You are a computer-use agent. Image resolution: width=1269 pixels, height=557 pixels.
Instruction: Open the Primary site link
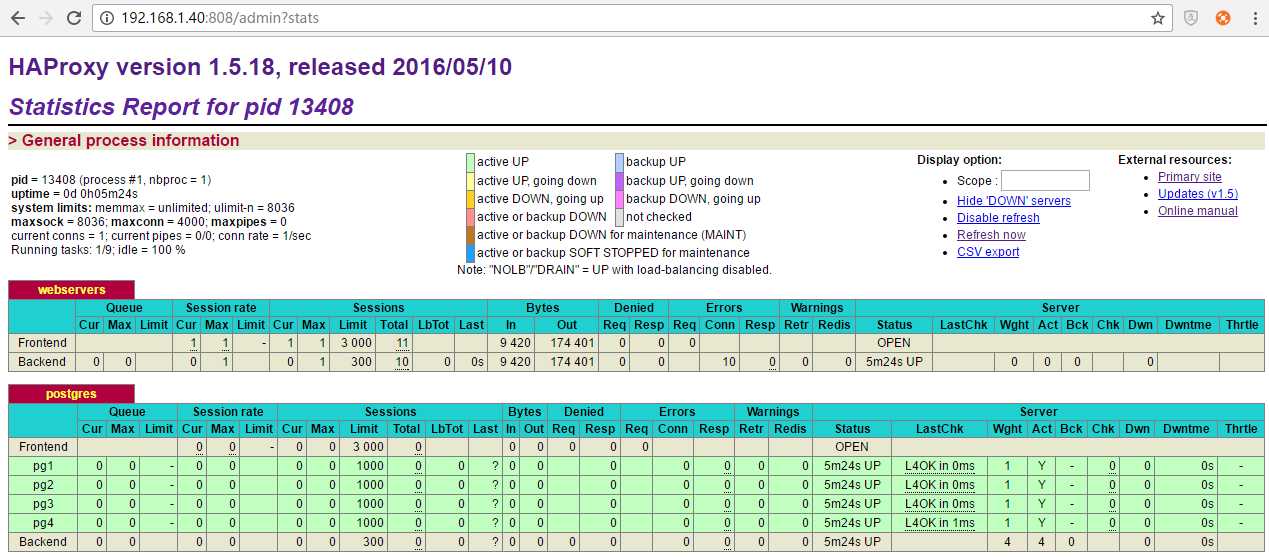[1189, 177]
